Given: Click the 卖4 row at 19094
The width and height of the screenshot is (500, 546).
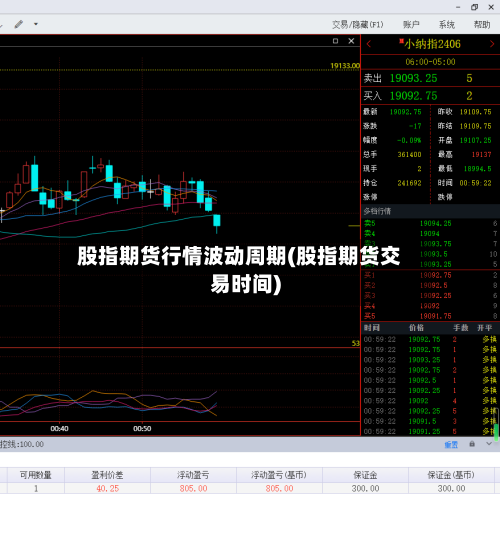Looking at the screenshot, I should point(430,234).
